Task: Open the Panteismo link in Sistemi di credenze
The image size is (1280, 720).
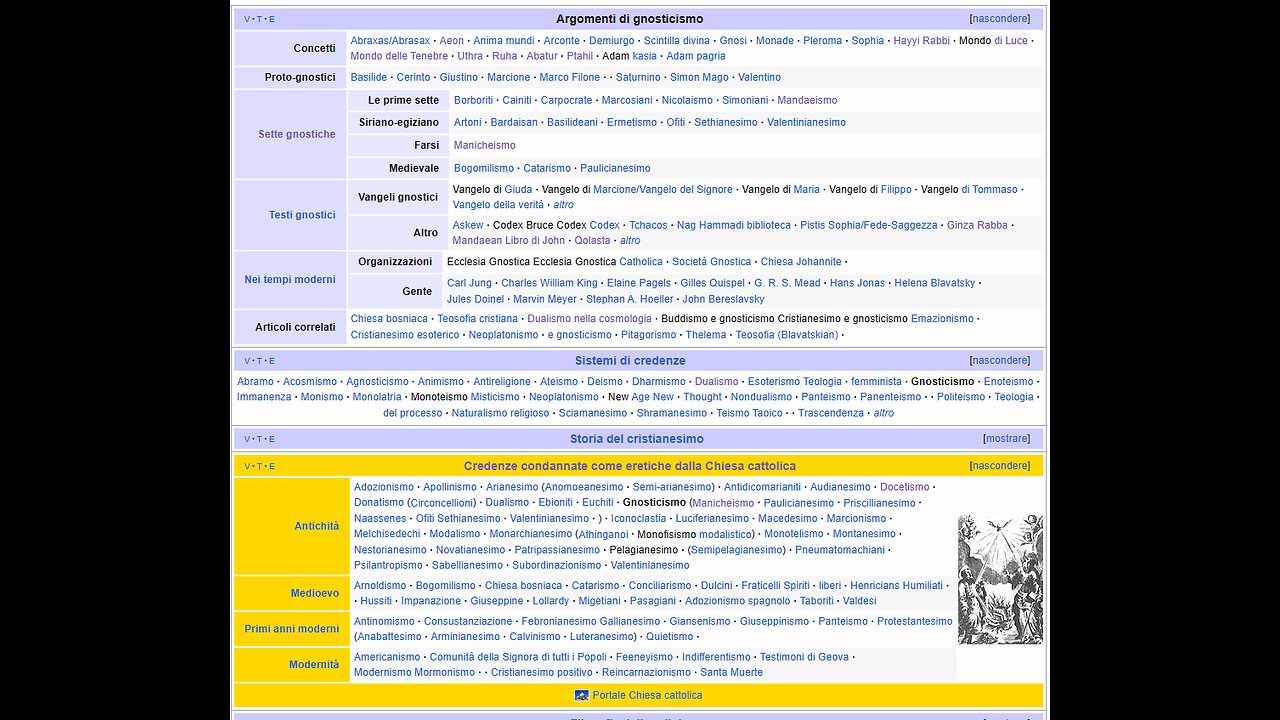Action: click(x=826, y=397)
